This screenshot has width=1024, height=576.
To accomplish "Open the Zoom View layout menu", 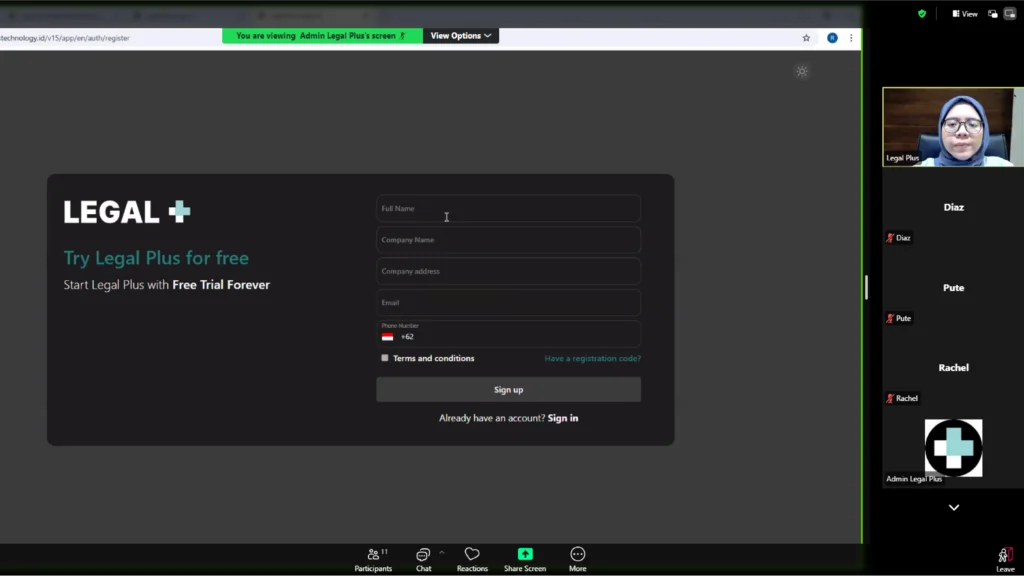I will coord(965,14).
